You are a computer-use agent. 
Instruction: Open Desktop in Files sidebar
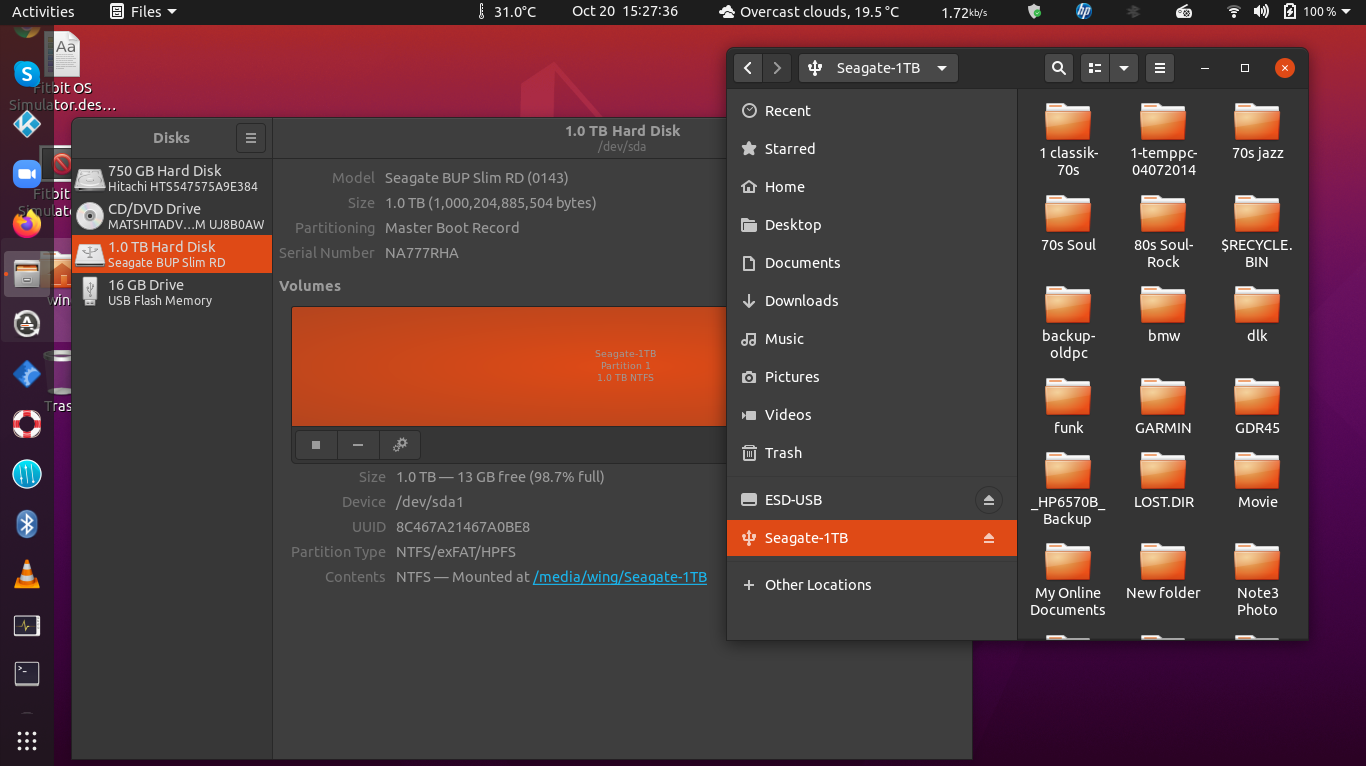coord(872,225)
